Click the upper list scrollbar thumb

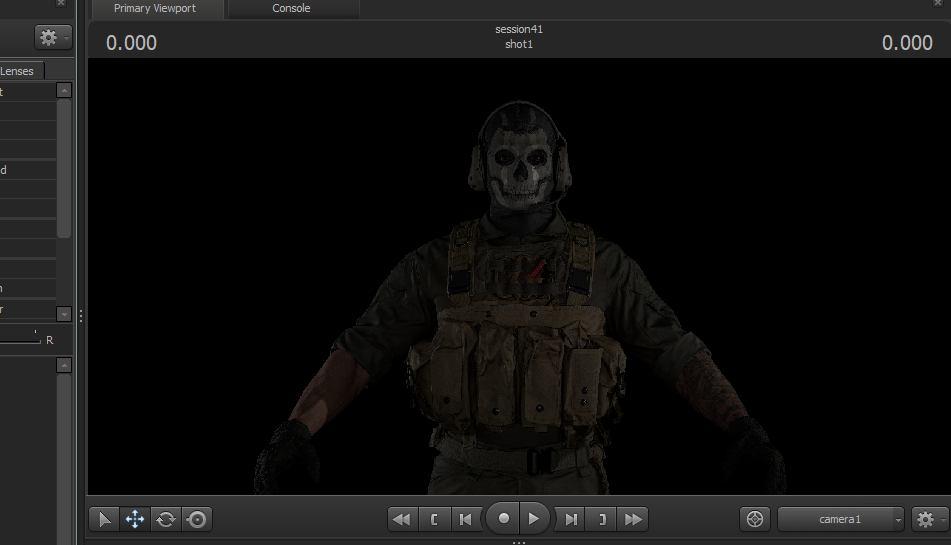[x=64, y=168]
